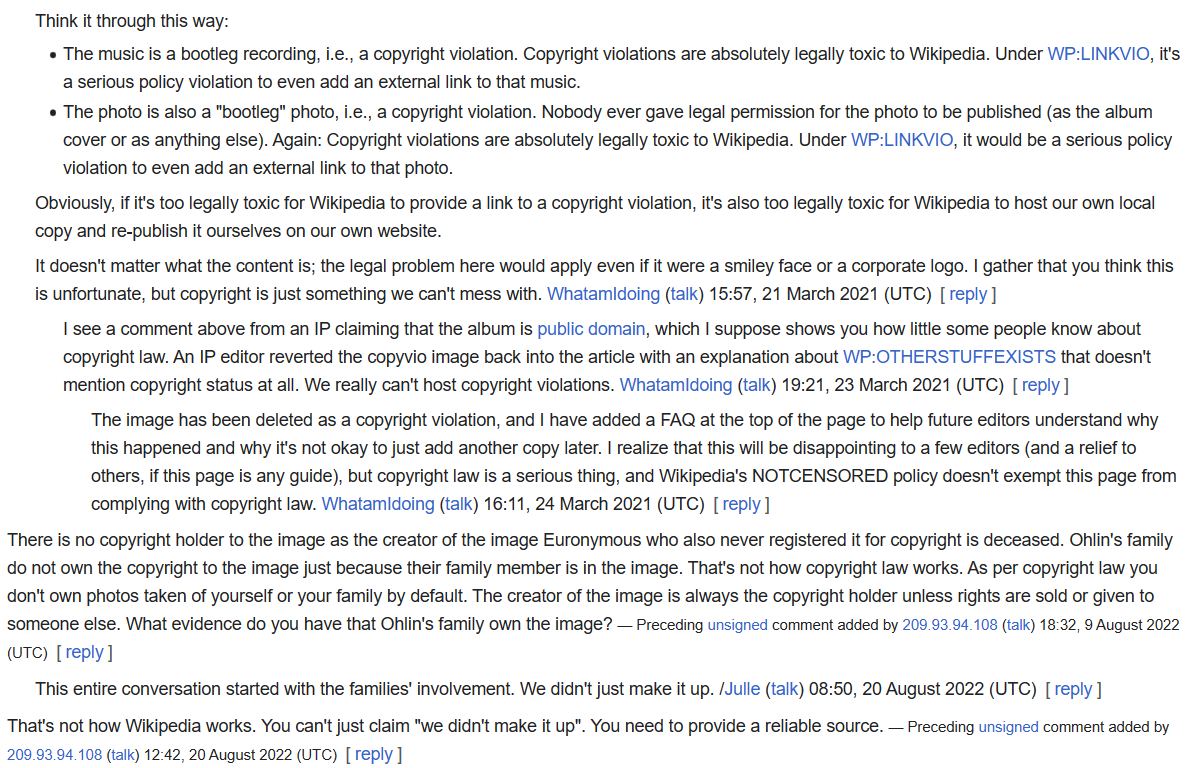Open WhatamIdoing's user link in the 19:21 comment
This screenshot has height=768, width=1193.
tap(676, 385)
